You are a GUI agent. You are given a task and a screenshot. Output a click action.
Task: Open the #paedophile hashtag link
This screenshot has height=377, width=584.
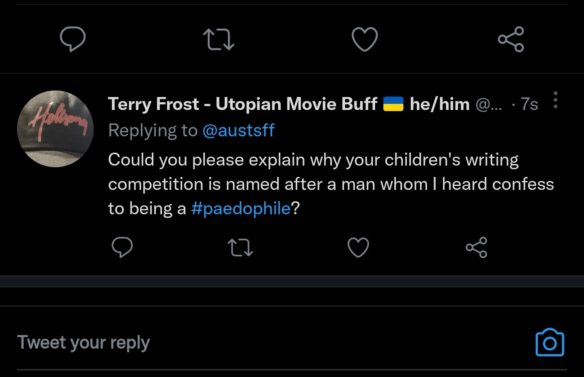(241, 208)
